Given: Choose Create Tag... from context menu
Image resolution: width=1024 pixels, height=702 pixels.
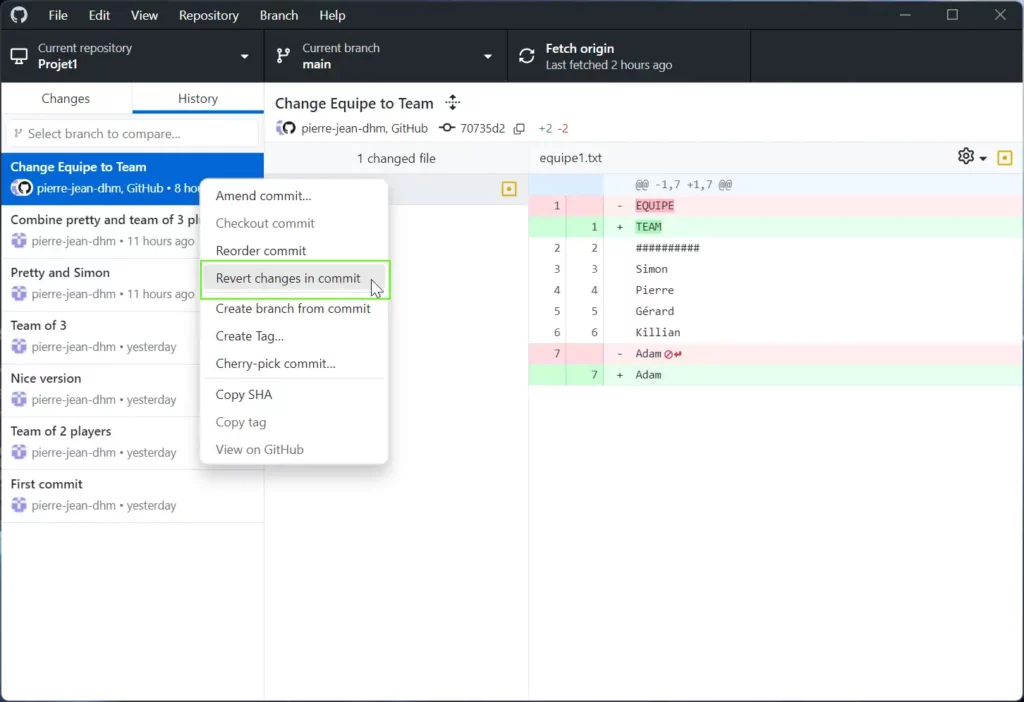Looking at the screenshot, I should pyautogui.click(x=294, y=336).
